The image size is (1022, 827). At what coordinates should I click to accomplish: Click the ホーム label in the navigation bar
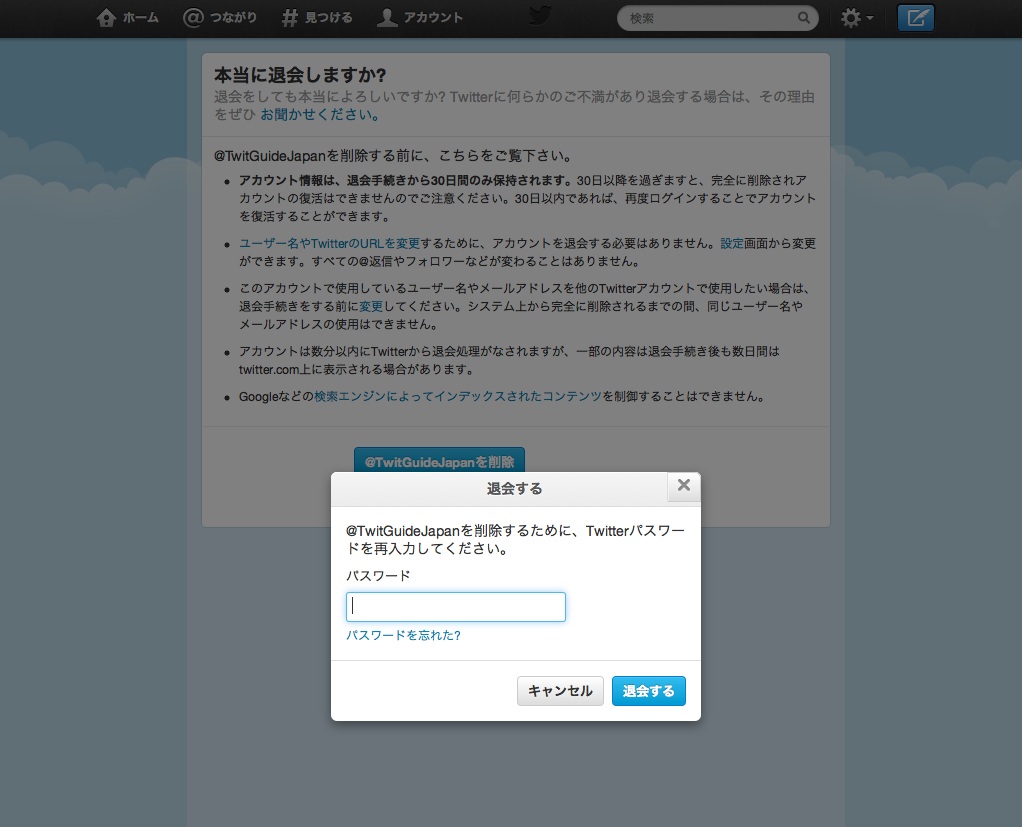click(x=141, y=18)
